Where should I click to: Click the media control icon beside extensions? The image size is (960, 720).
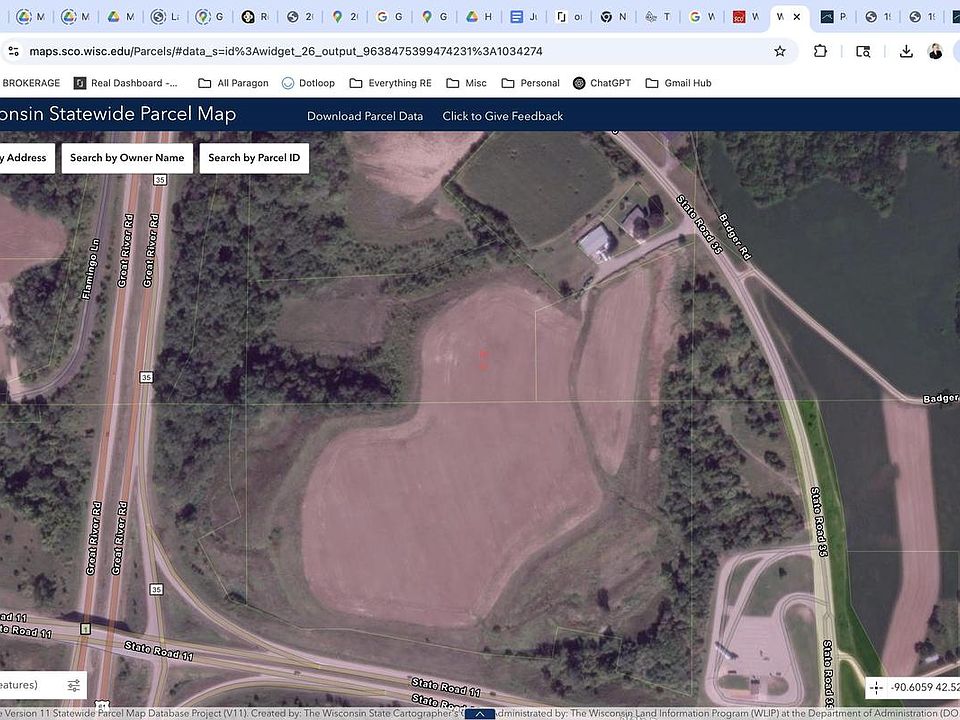click(863, 51)
